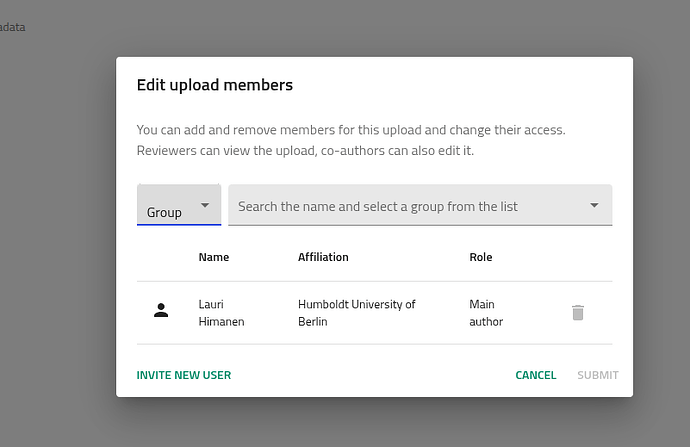
Task: Delete Lauri Himanen using trash icon
Action: 577,313
